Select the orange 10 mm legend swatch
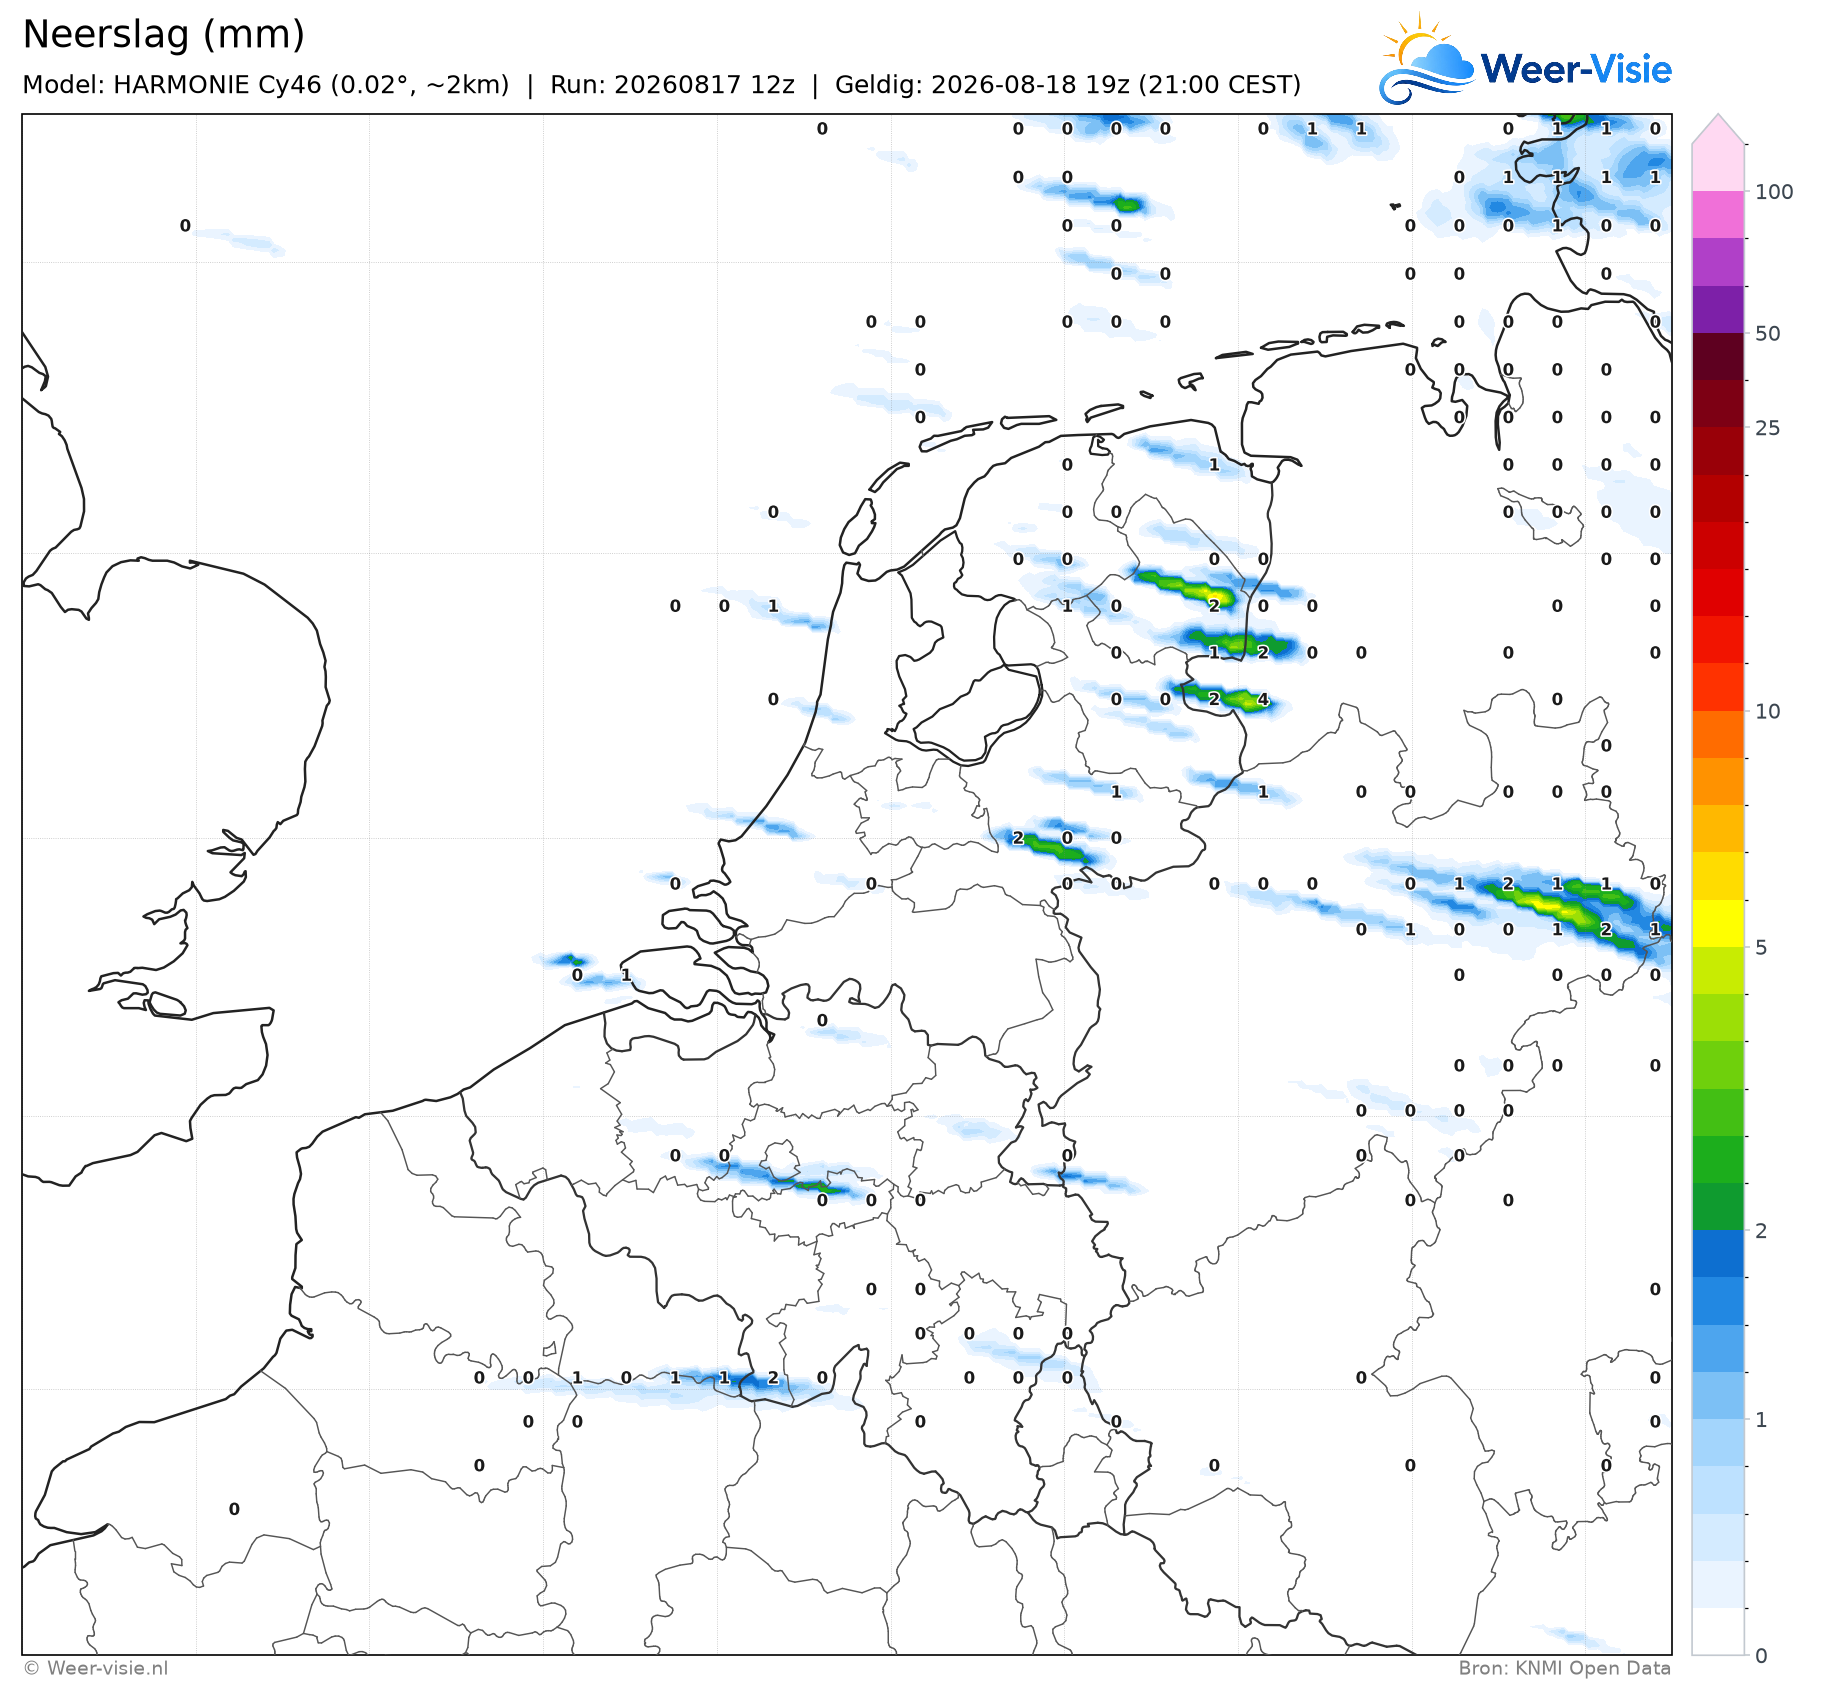Image resolution: width=1824 pixels, height=1681 pixels. (x=1718, y=734)
